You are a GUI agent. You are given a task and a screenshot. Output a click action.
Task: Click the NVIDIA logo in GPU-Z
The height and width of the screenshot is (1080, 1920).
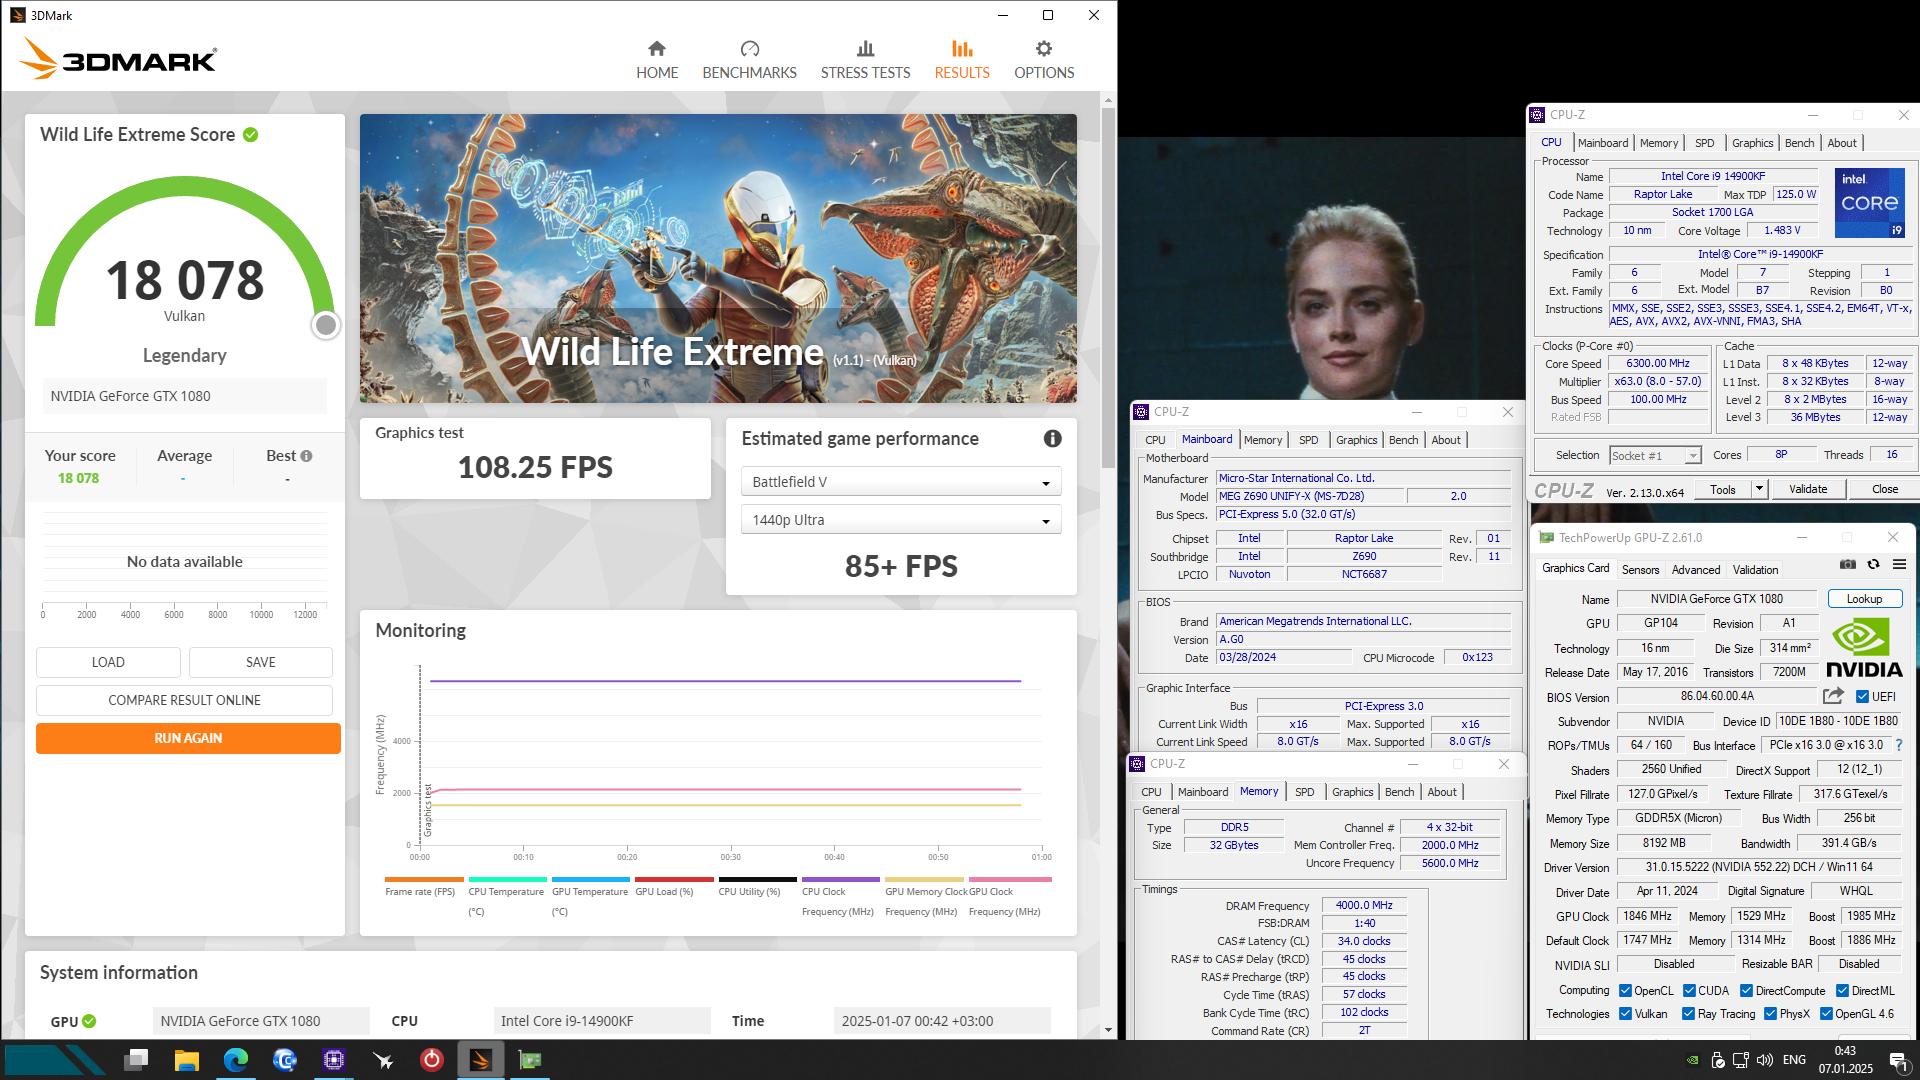1864,648
